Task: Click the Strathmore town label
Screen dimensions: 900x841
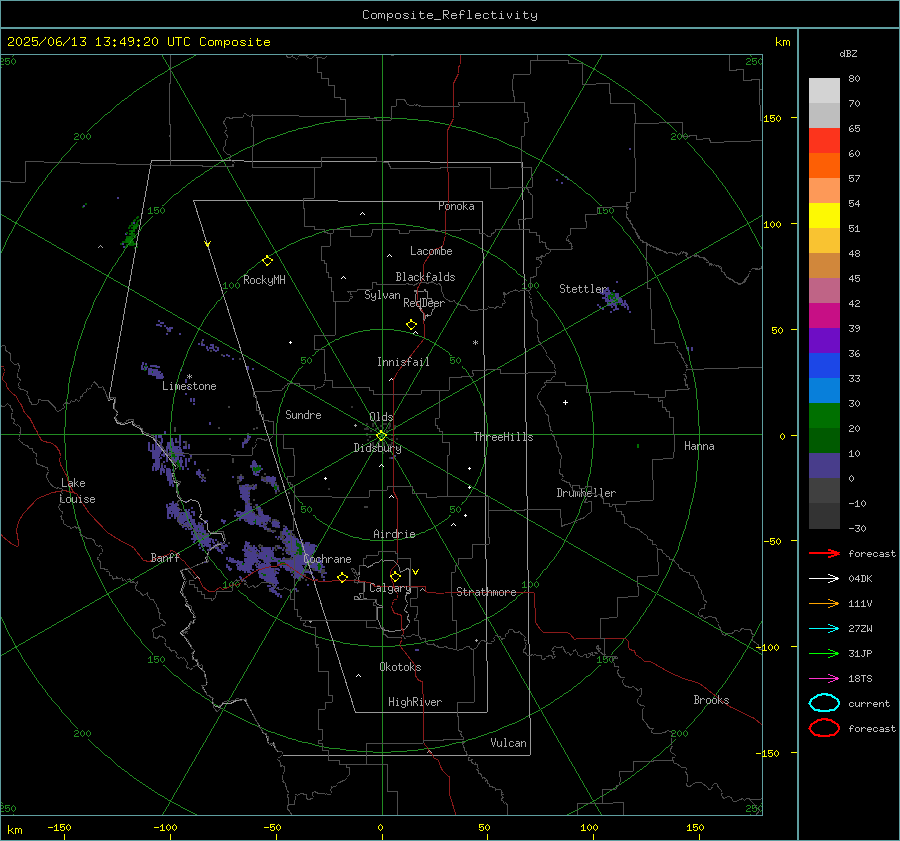Action: (486, 592)
